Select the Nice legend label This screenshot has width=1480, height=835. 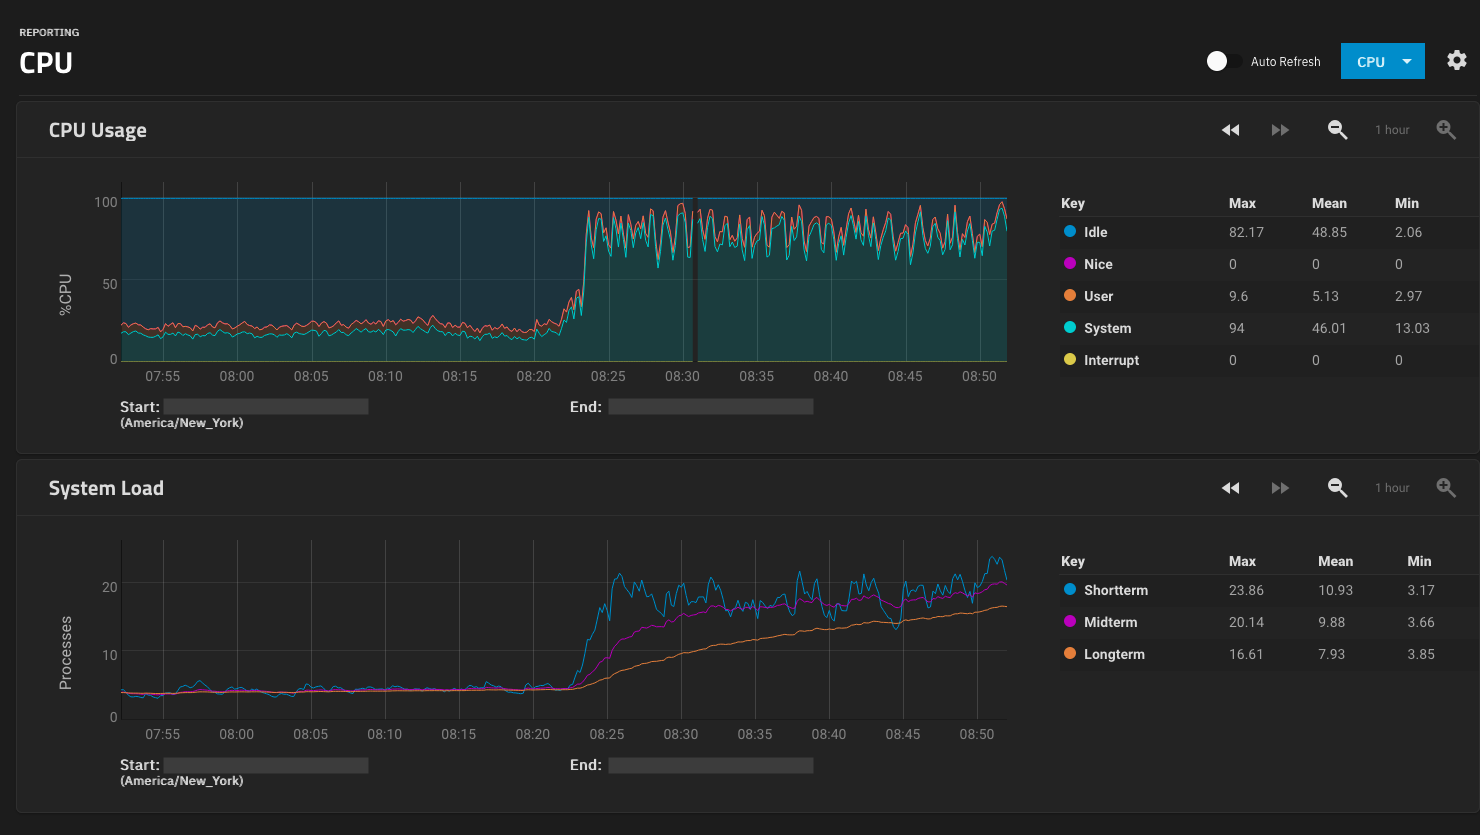pos(1098,264)
